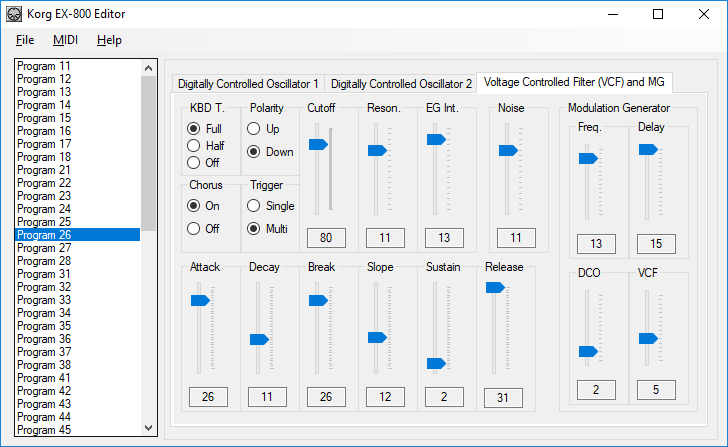Click the Sustain value field

(x=444, y=397)
